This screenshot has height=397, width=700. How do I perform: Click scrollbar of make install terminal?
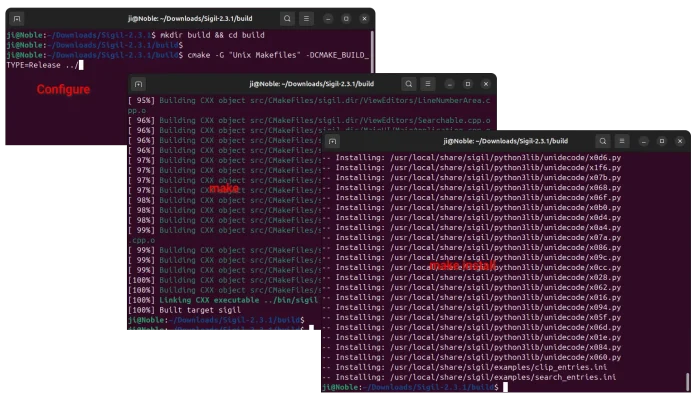pyautogui.click(x=688, y=382)
